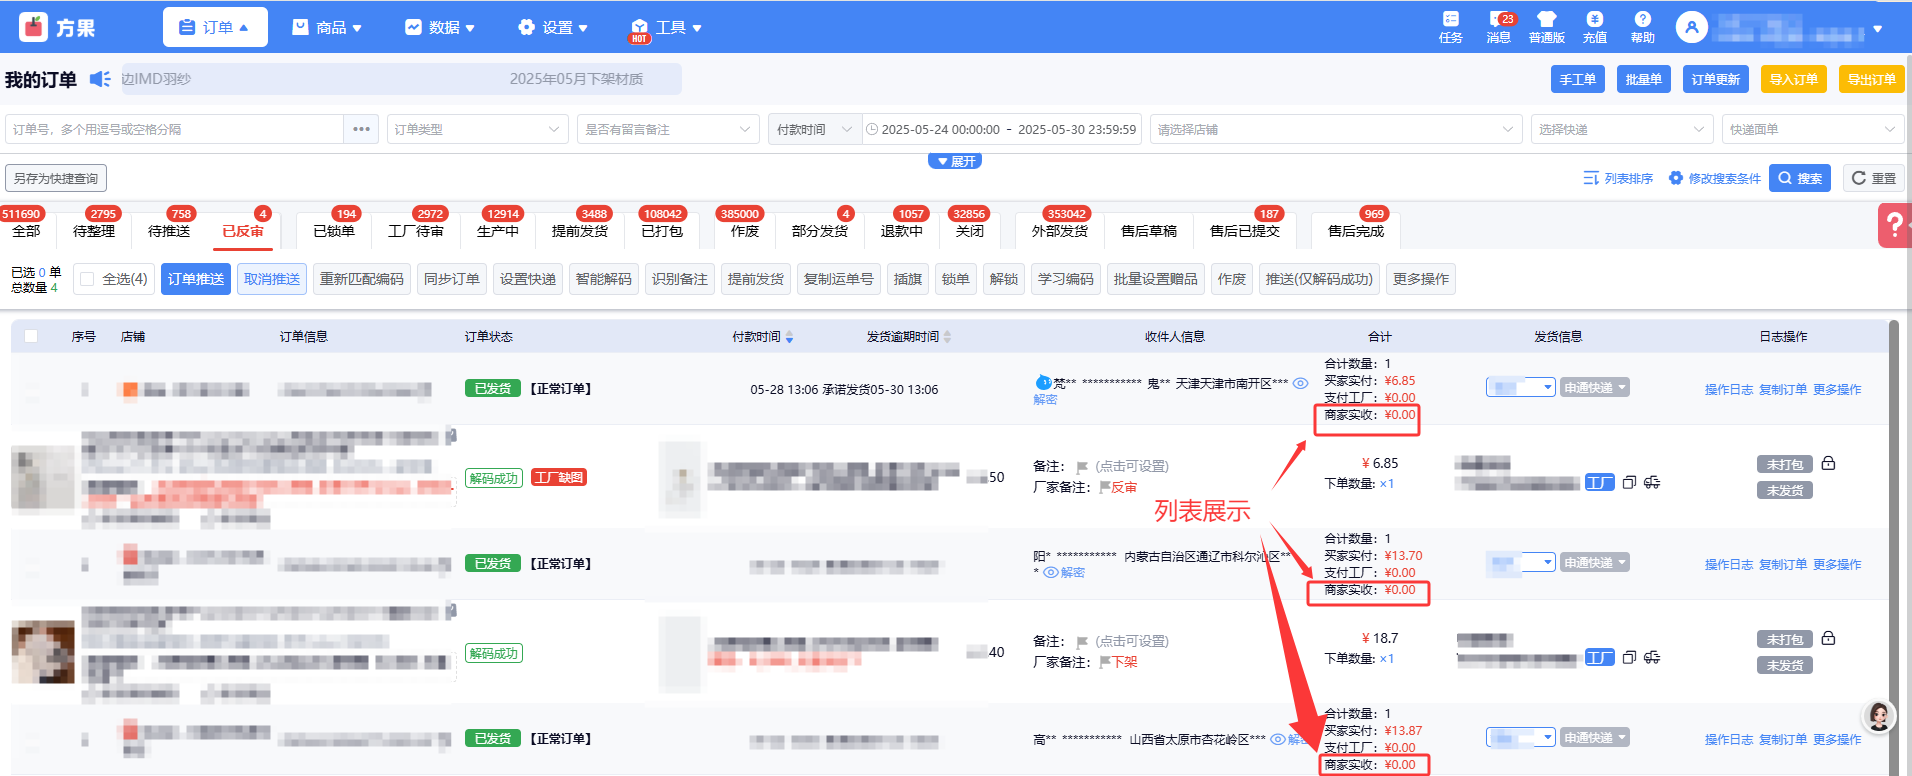Sort by the 付款时间 column arrows
The width and height of the screenshot is (1912, 776).
(x=789, y=337)
